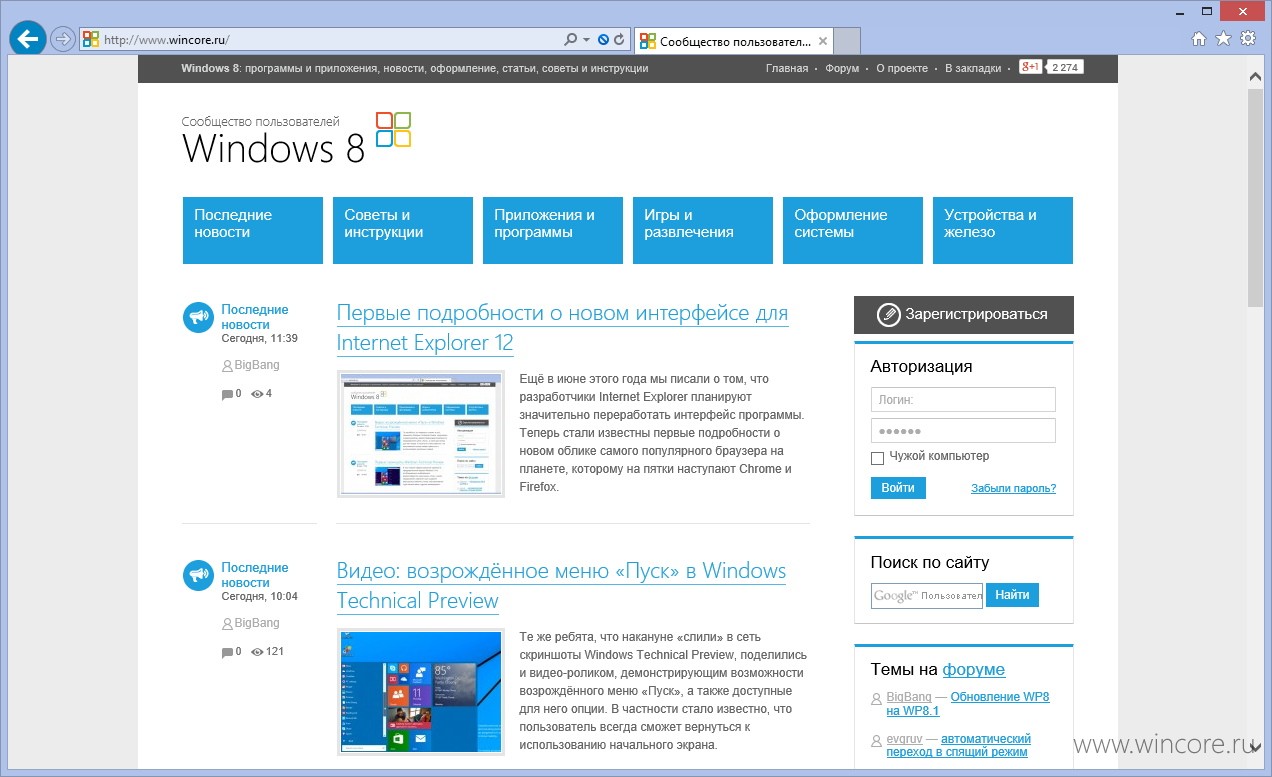The image size is (1272, 777).
Task: Open Последние новости category link at 10:04
Action: pos(254,575)
